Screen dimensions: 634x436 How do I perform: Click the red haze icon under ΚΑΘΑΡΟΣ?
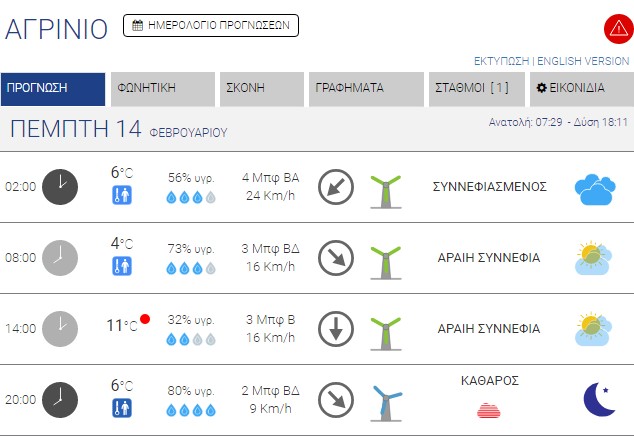(489, 408)
